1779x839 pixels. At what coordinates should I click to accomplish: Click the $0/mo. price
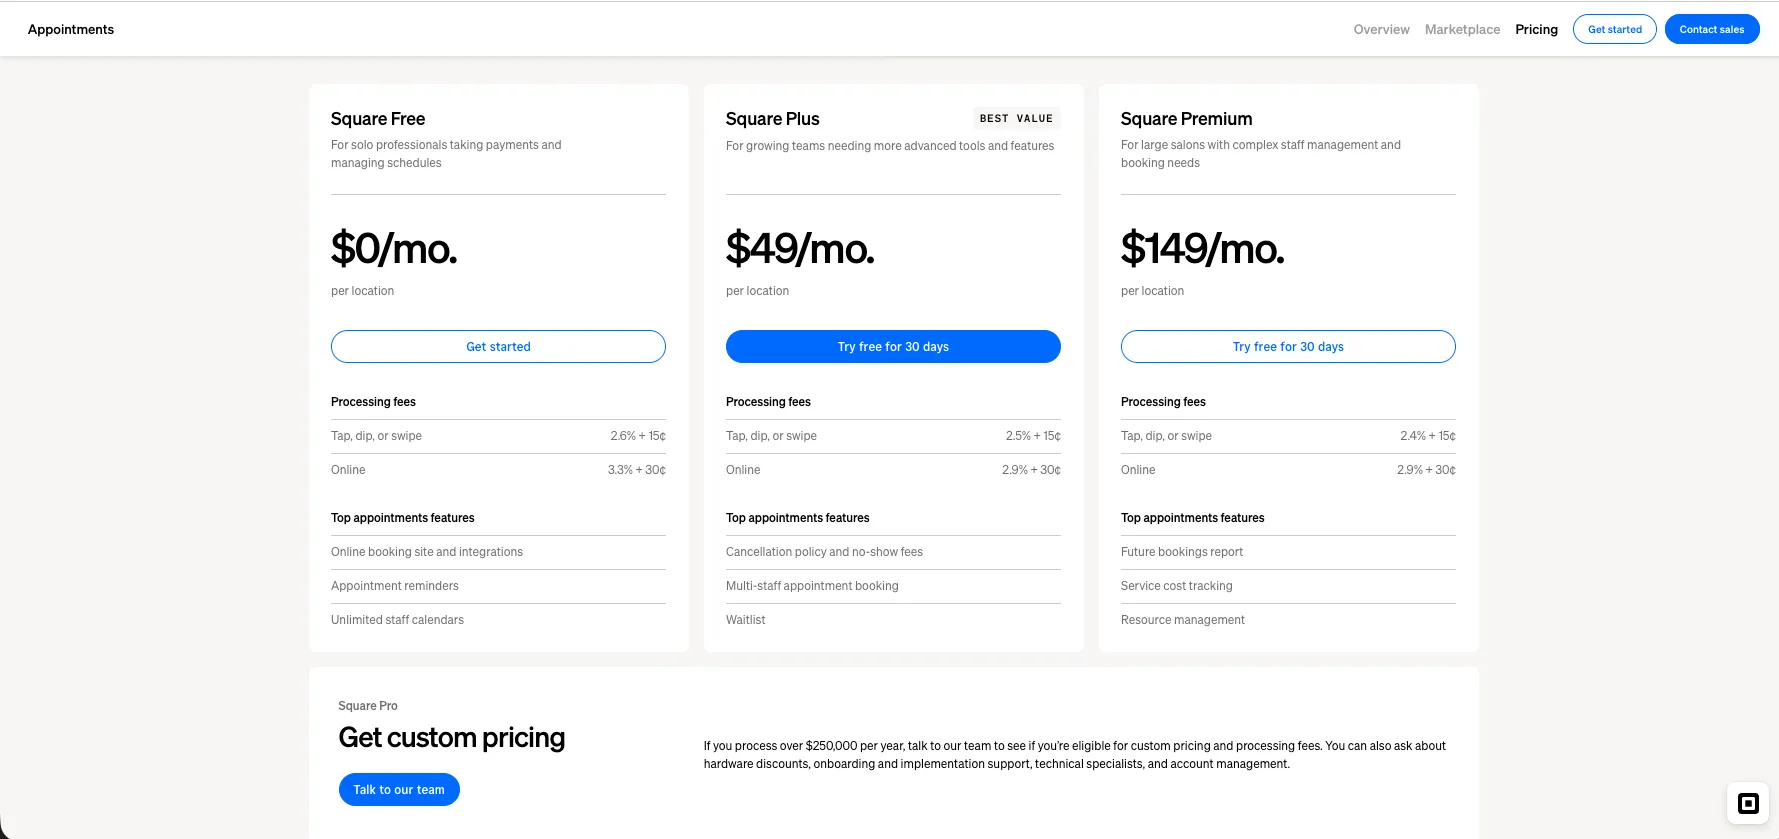394,249
